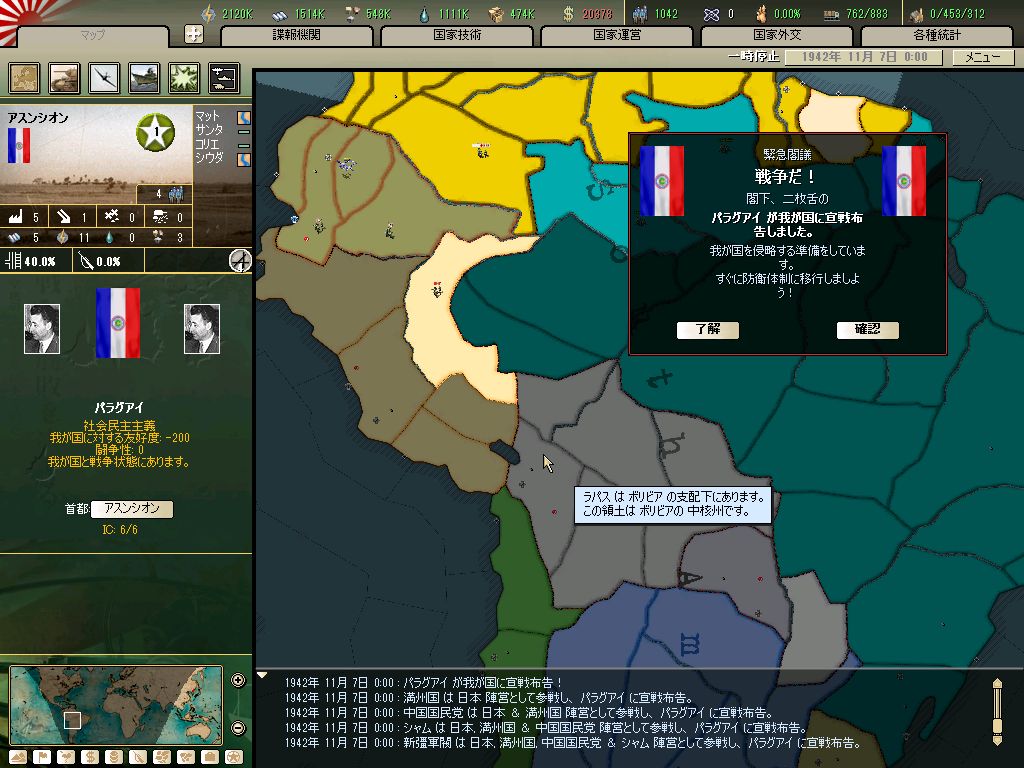
Task: Click the アスンシオン capital button
Action: click(x=132, y=509)
